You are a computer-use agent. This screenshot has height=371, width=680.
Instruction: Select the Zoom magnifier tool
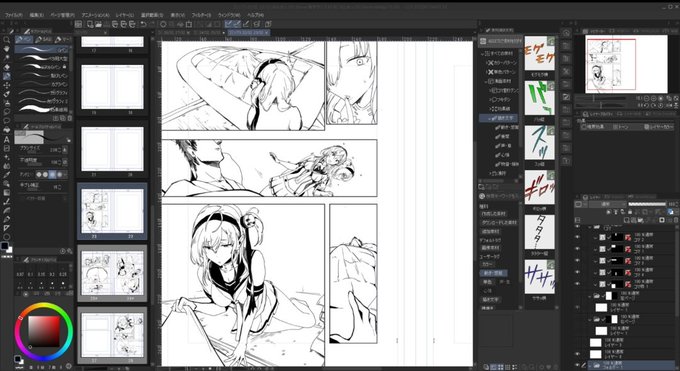(x=7, y=40)
